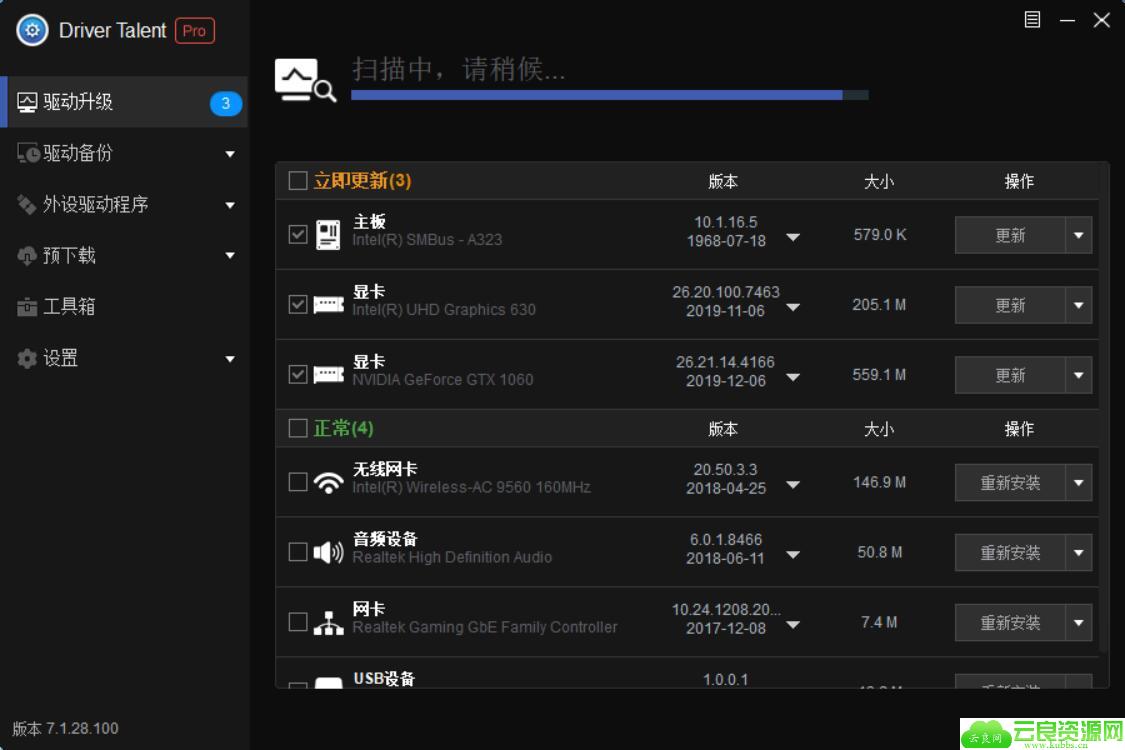The height and width of the screenshot is (750, 1125).
Task: Click the Wi-Fi icon for Wireless-AC 9560
Action: coord(329,482)
